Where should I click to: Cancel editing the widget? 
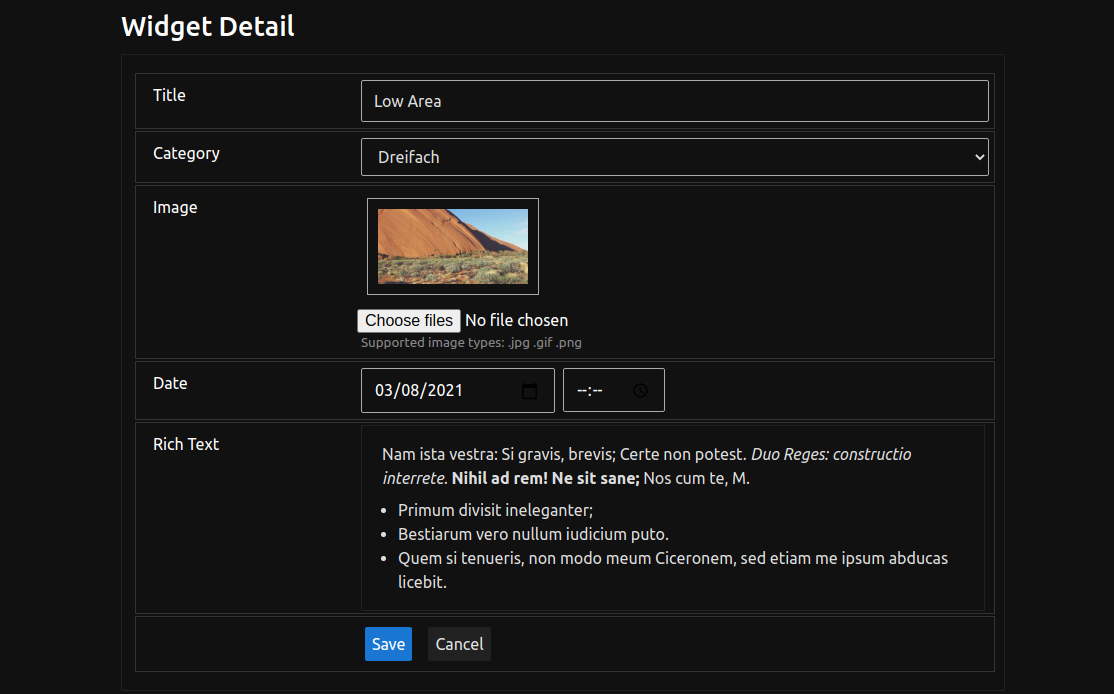459,644
